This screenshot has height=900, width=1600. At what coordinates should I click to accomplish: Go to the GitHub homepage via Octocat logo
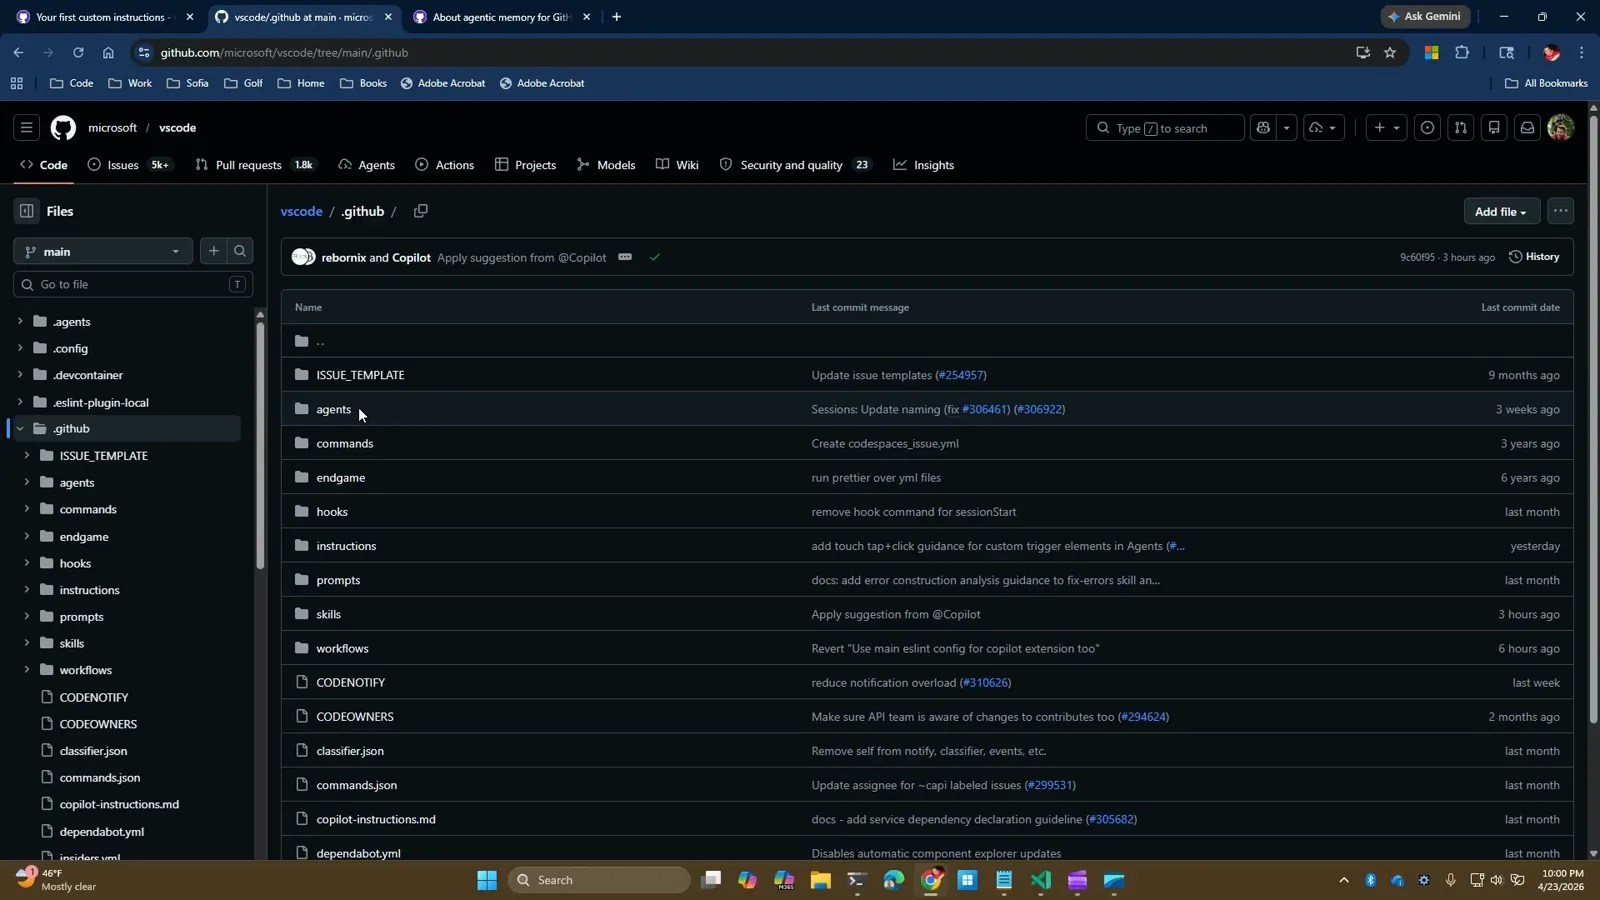[x=63, y=128]
